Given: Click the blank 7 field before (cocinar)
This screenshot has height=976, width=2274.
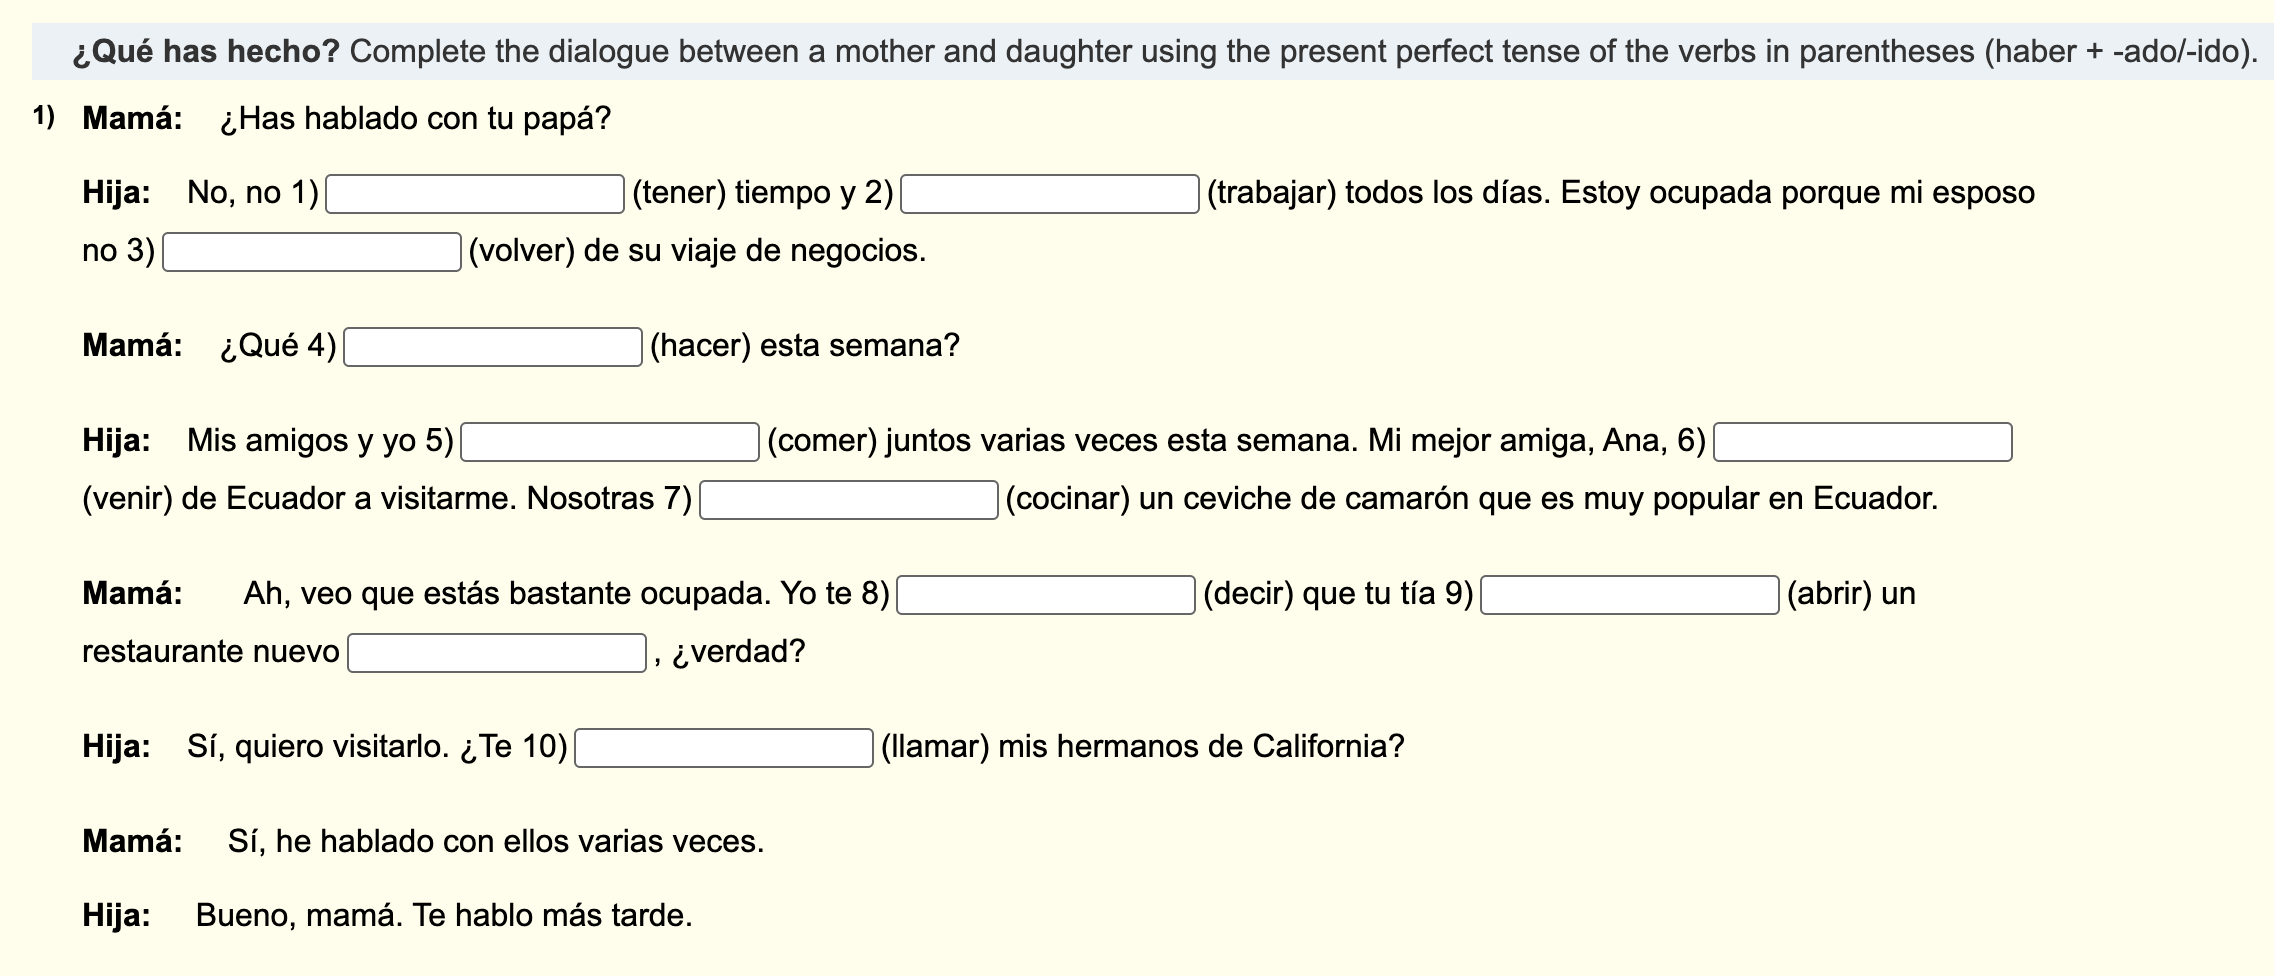Looking at the screenshot, I should point(848,500).
